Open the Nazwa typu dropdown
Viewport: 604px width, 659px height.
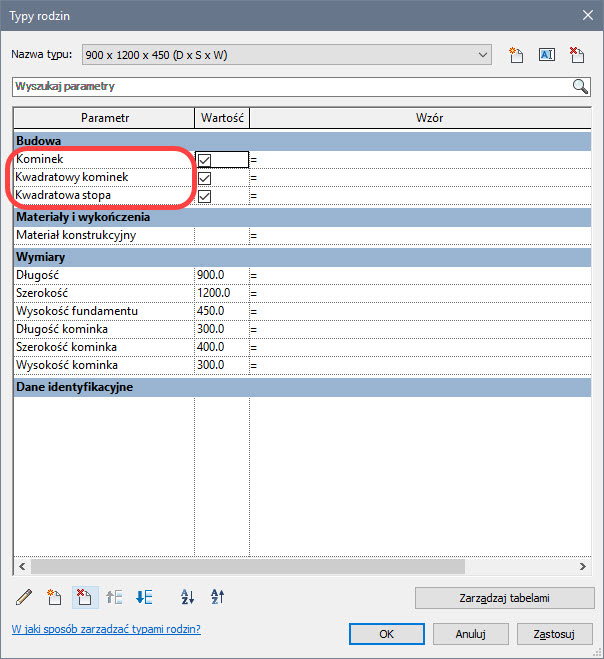[x=484, y=54]
